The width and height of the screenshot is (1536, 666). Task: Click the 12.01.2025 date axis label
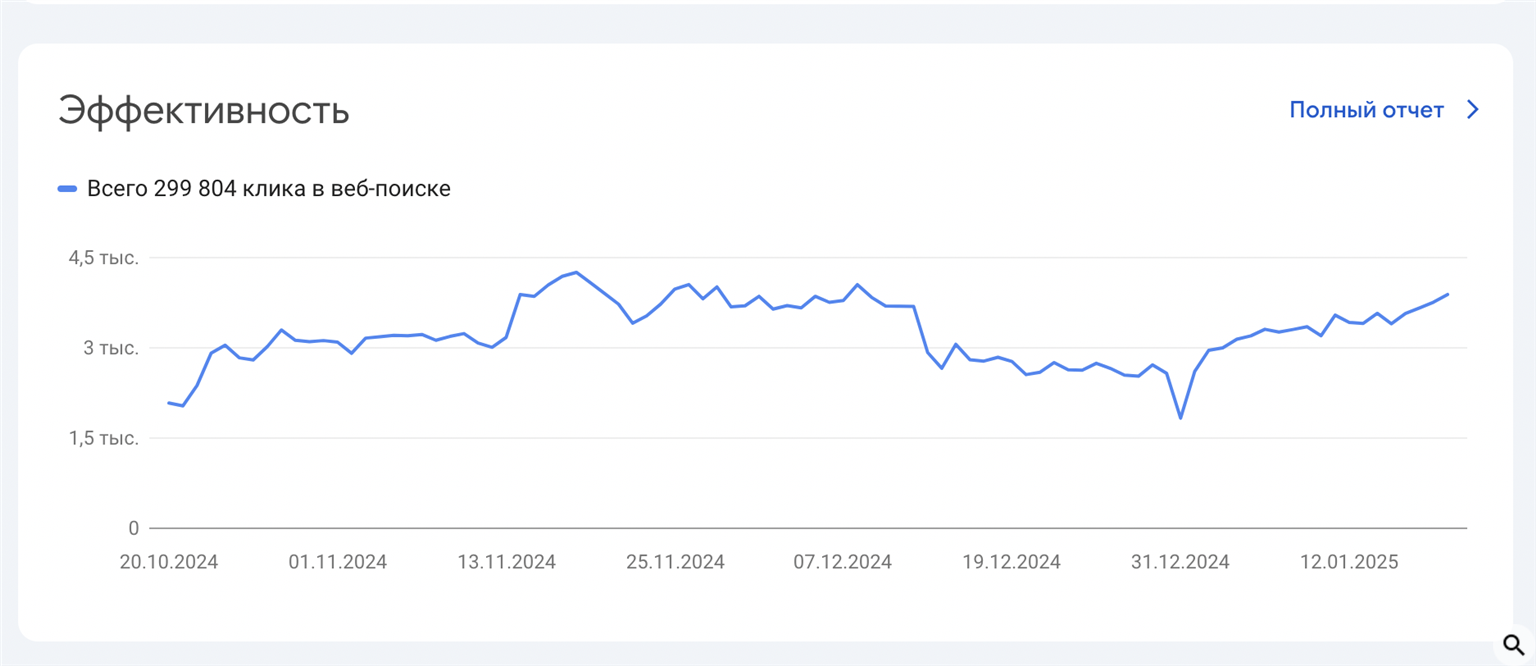(x=1349, y=562)
